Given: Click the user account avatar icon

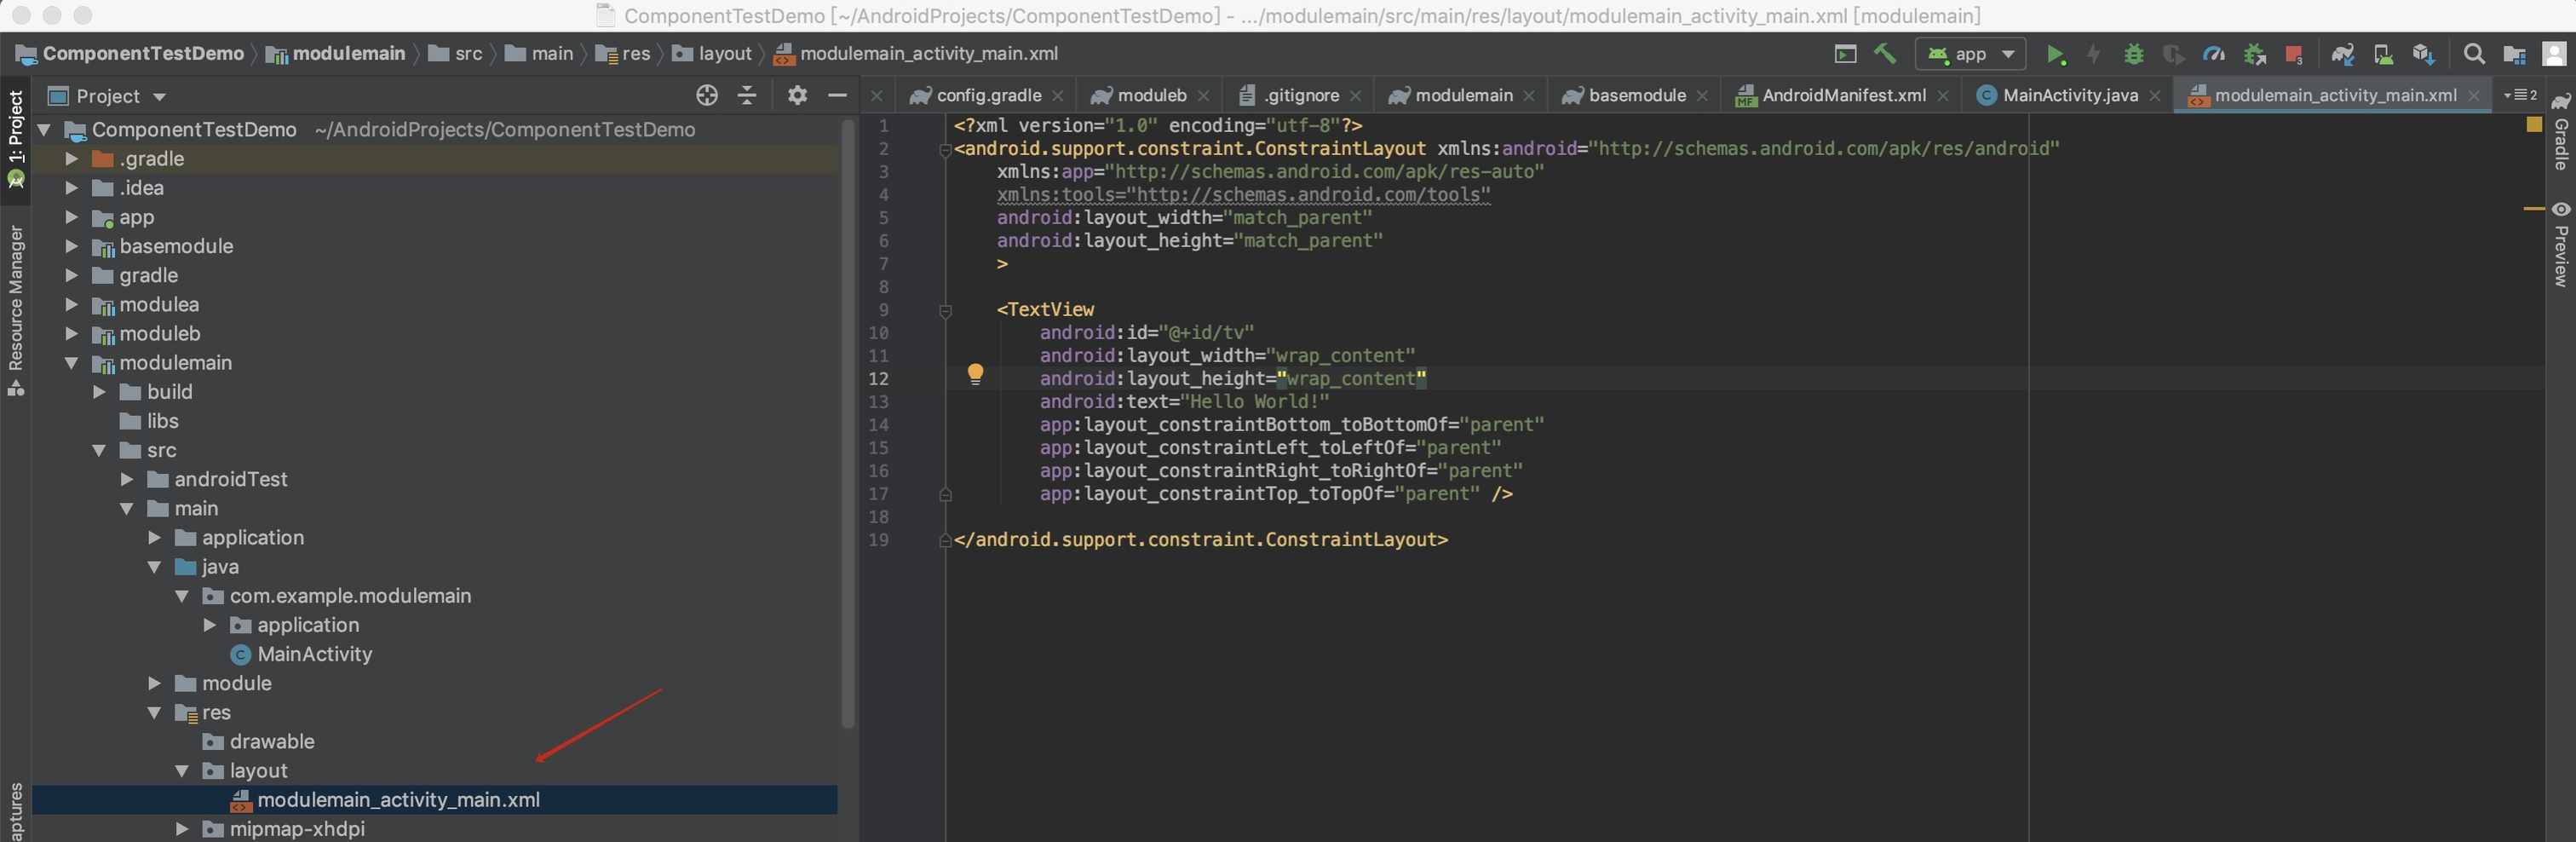Looking at the screenshot, I should pos(2554,54).
